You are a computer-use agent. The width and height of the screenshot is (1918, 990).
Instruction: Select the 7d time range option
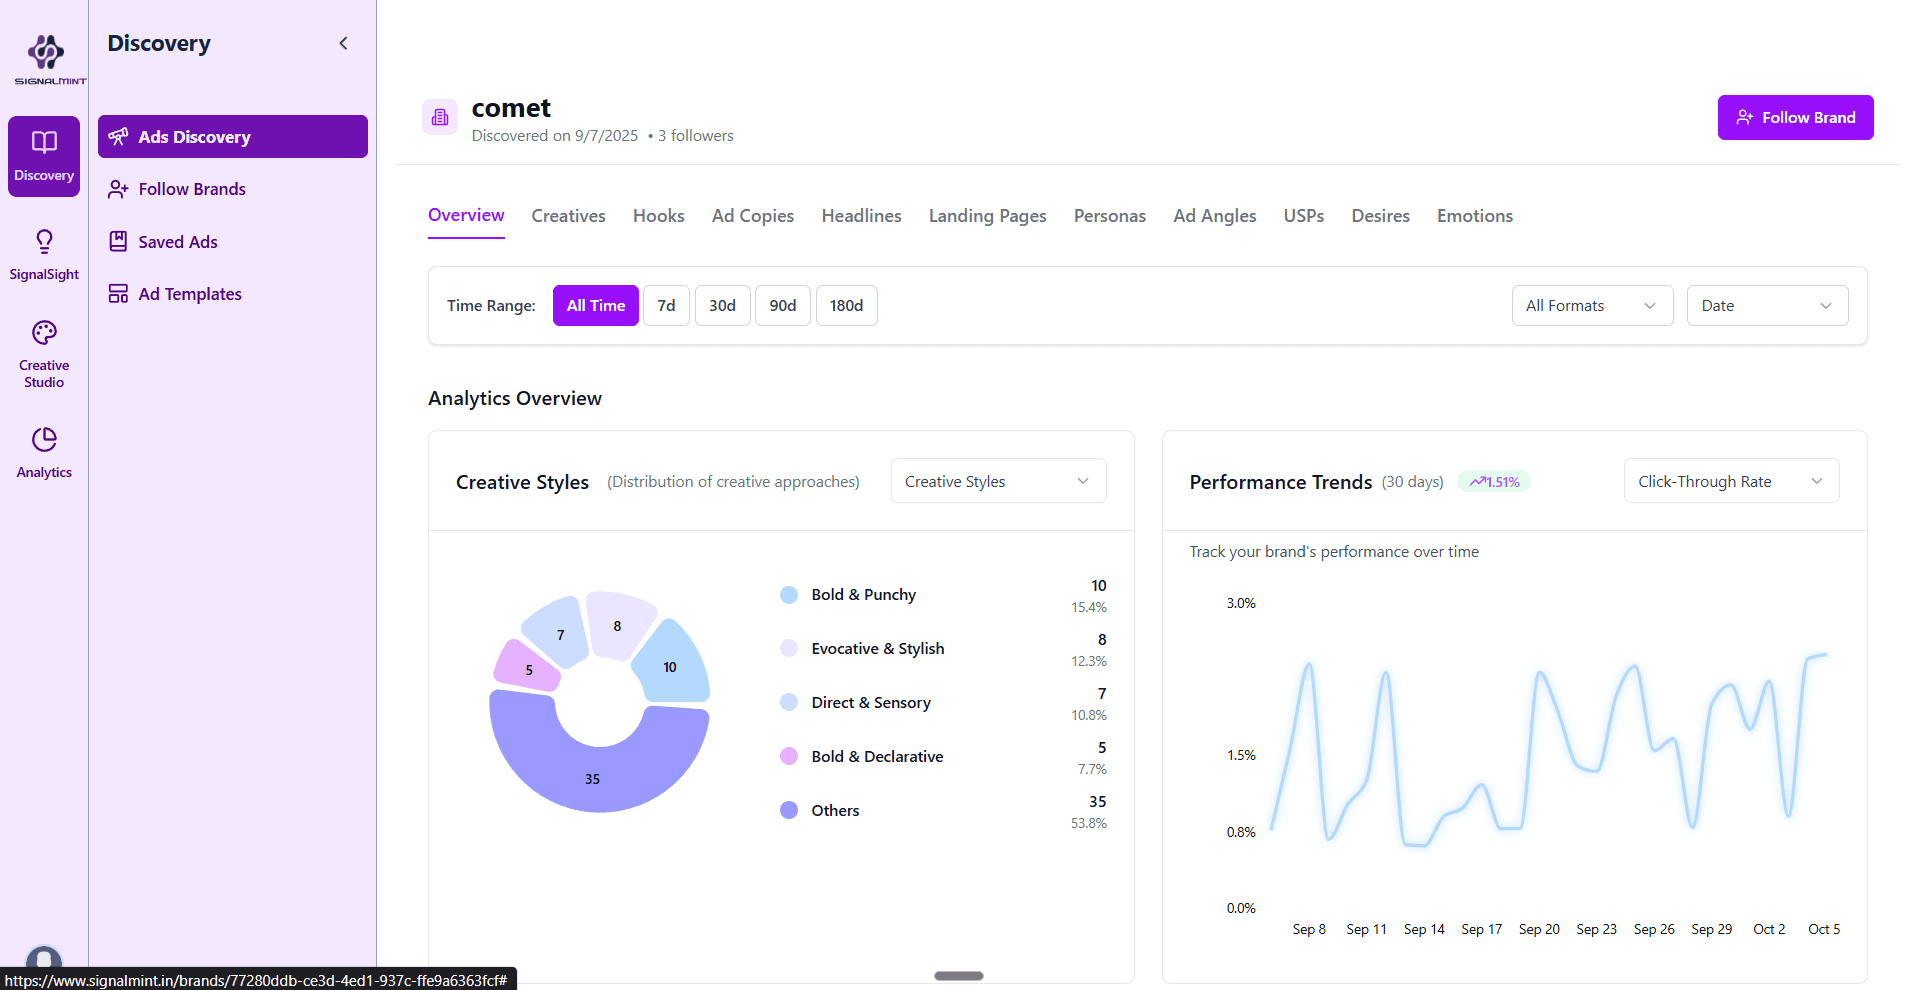(666, 305)
